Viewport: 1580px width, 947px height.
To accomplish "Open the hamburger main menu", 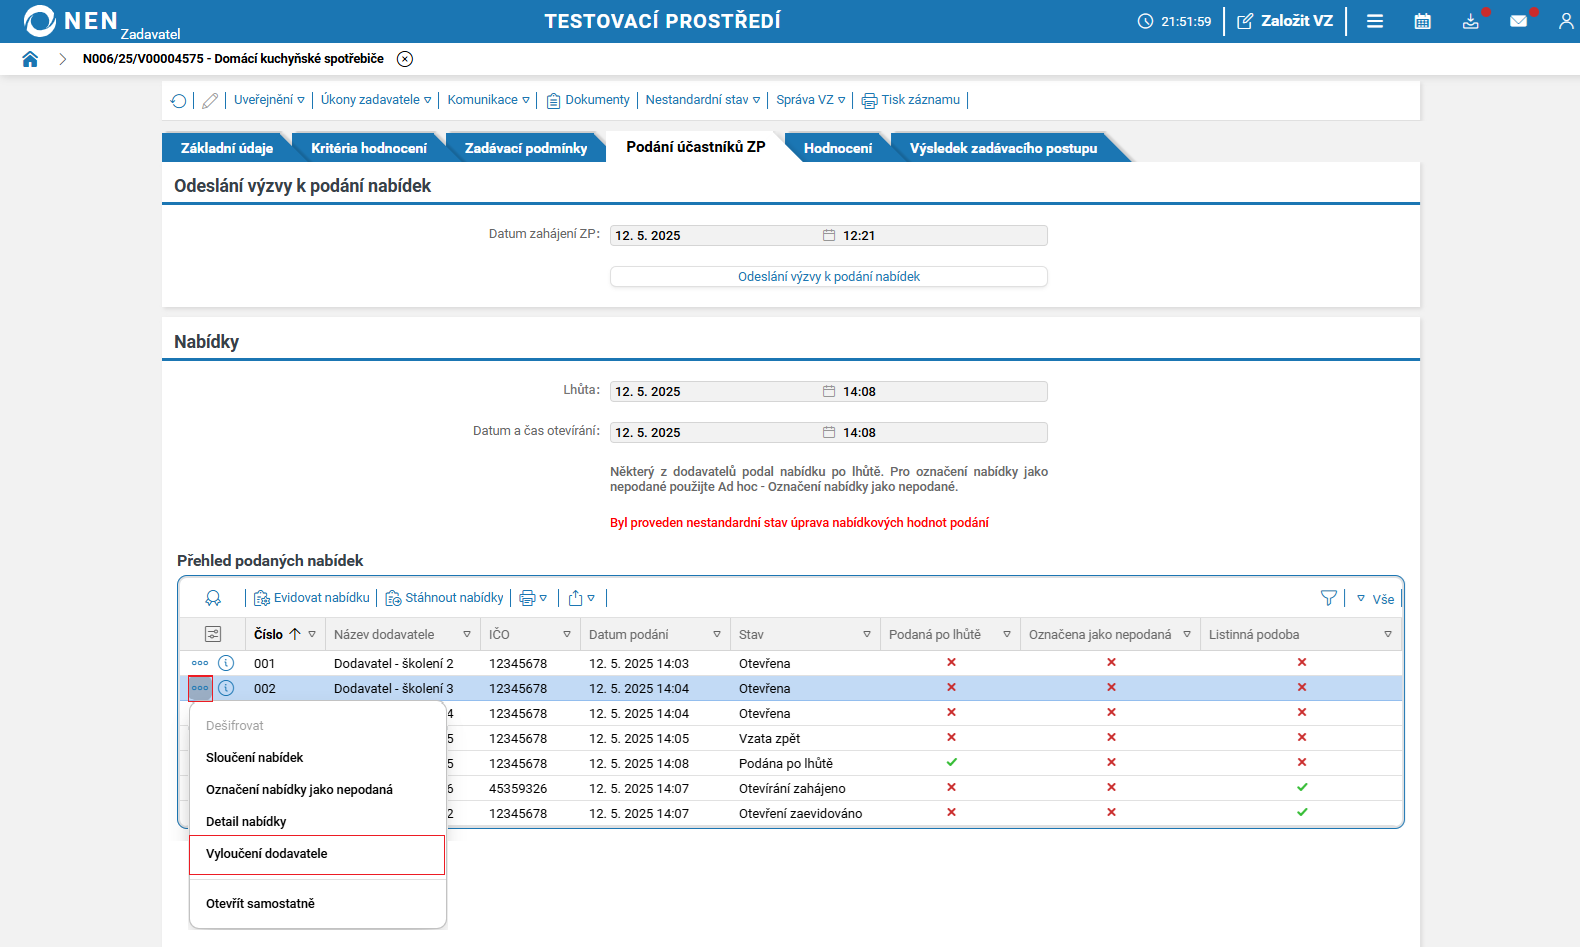I will click(1375, 21).
